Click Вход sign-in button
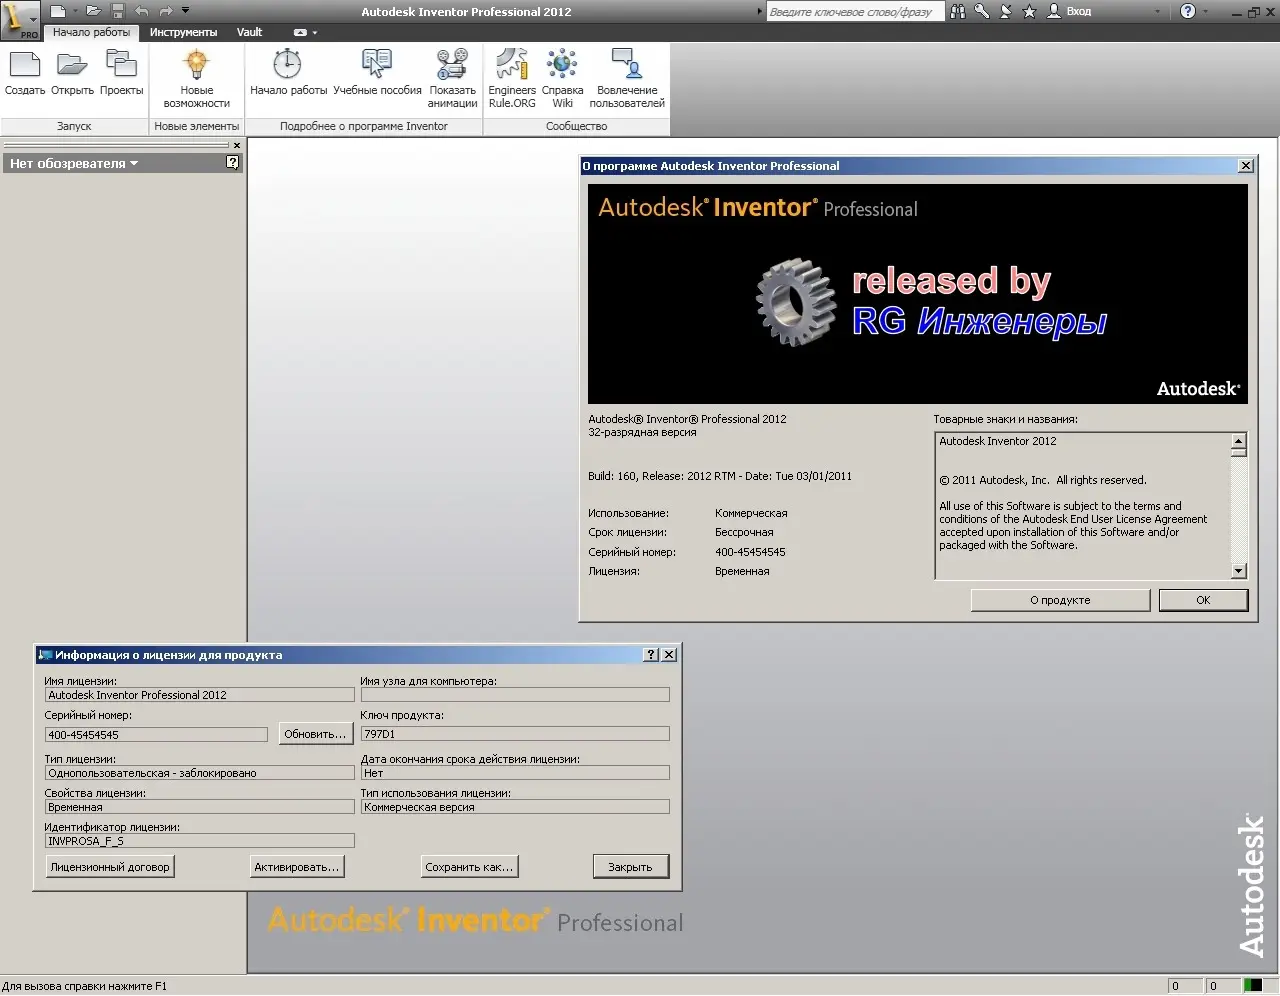 pyautogui.click(x=1069, y=12)
